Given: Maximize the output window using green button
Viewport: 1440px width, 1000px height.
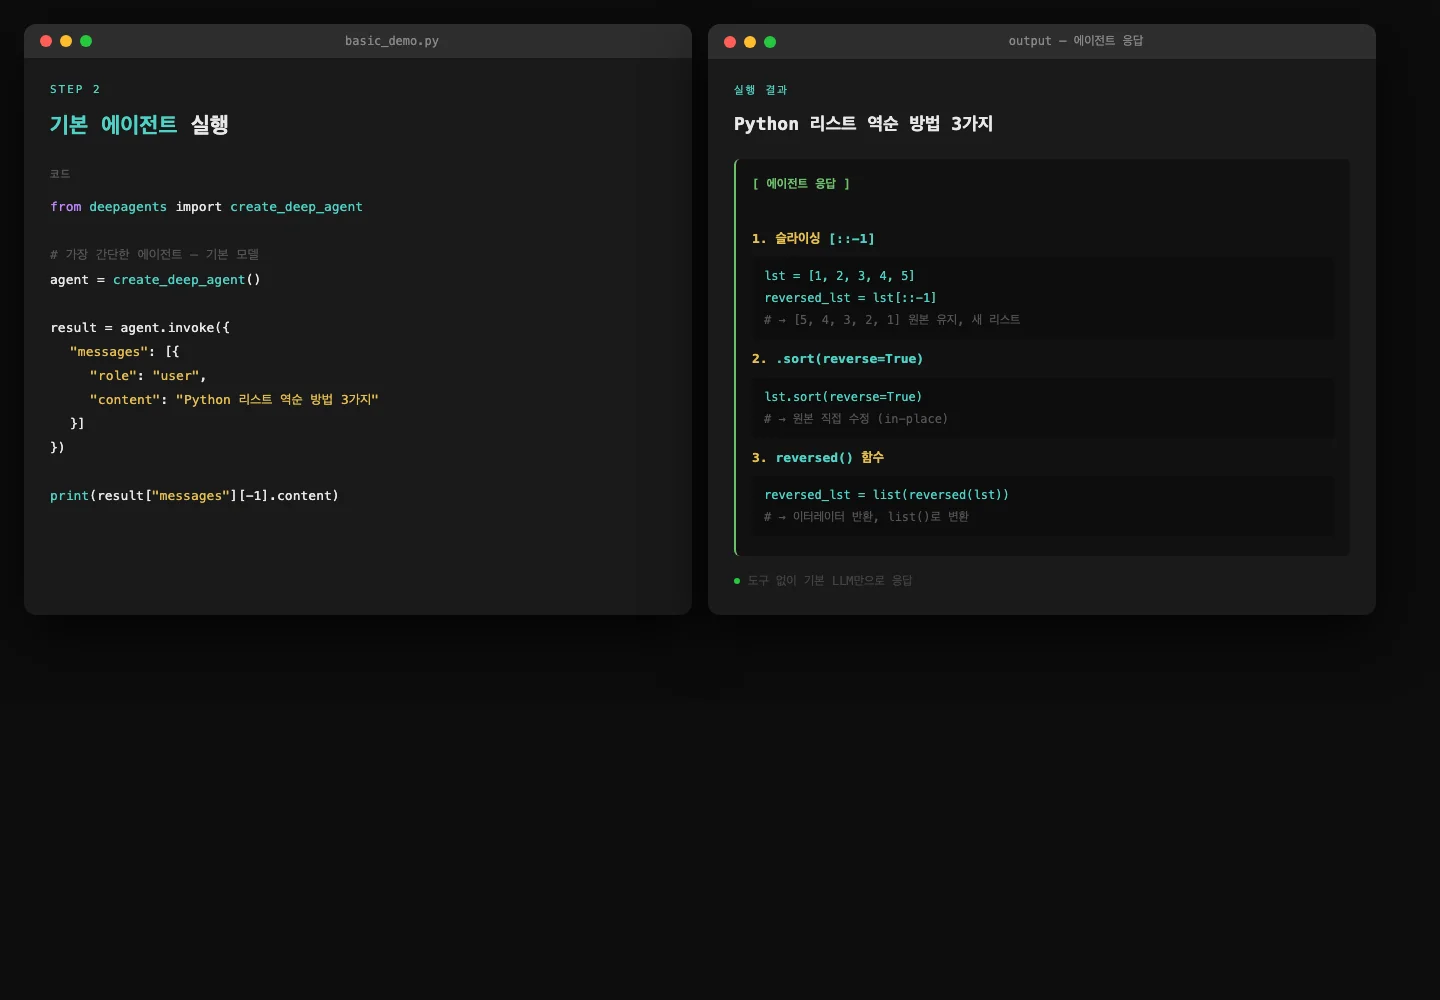Looking at the screenshot, I should (770, 42).
